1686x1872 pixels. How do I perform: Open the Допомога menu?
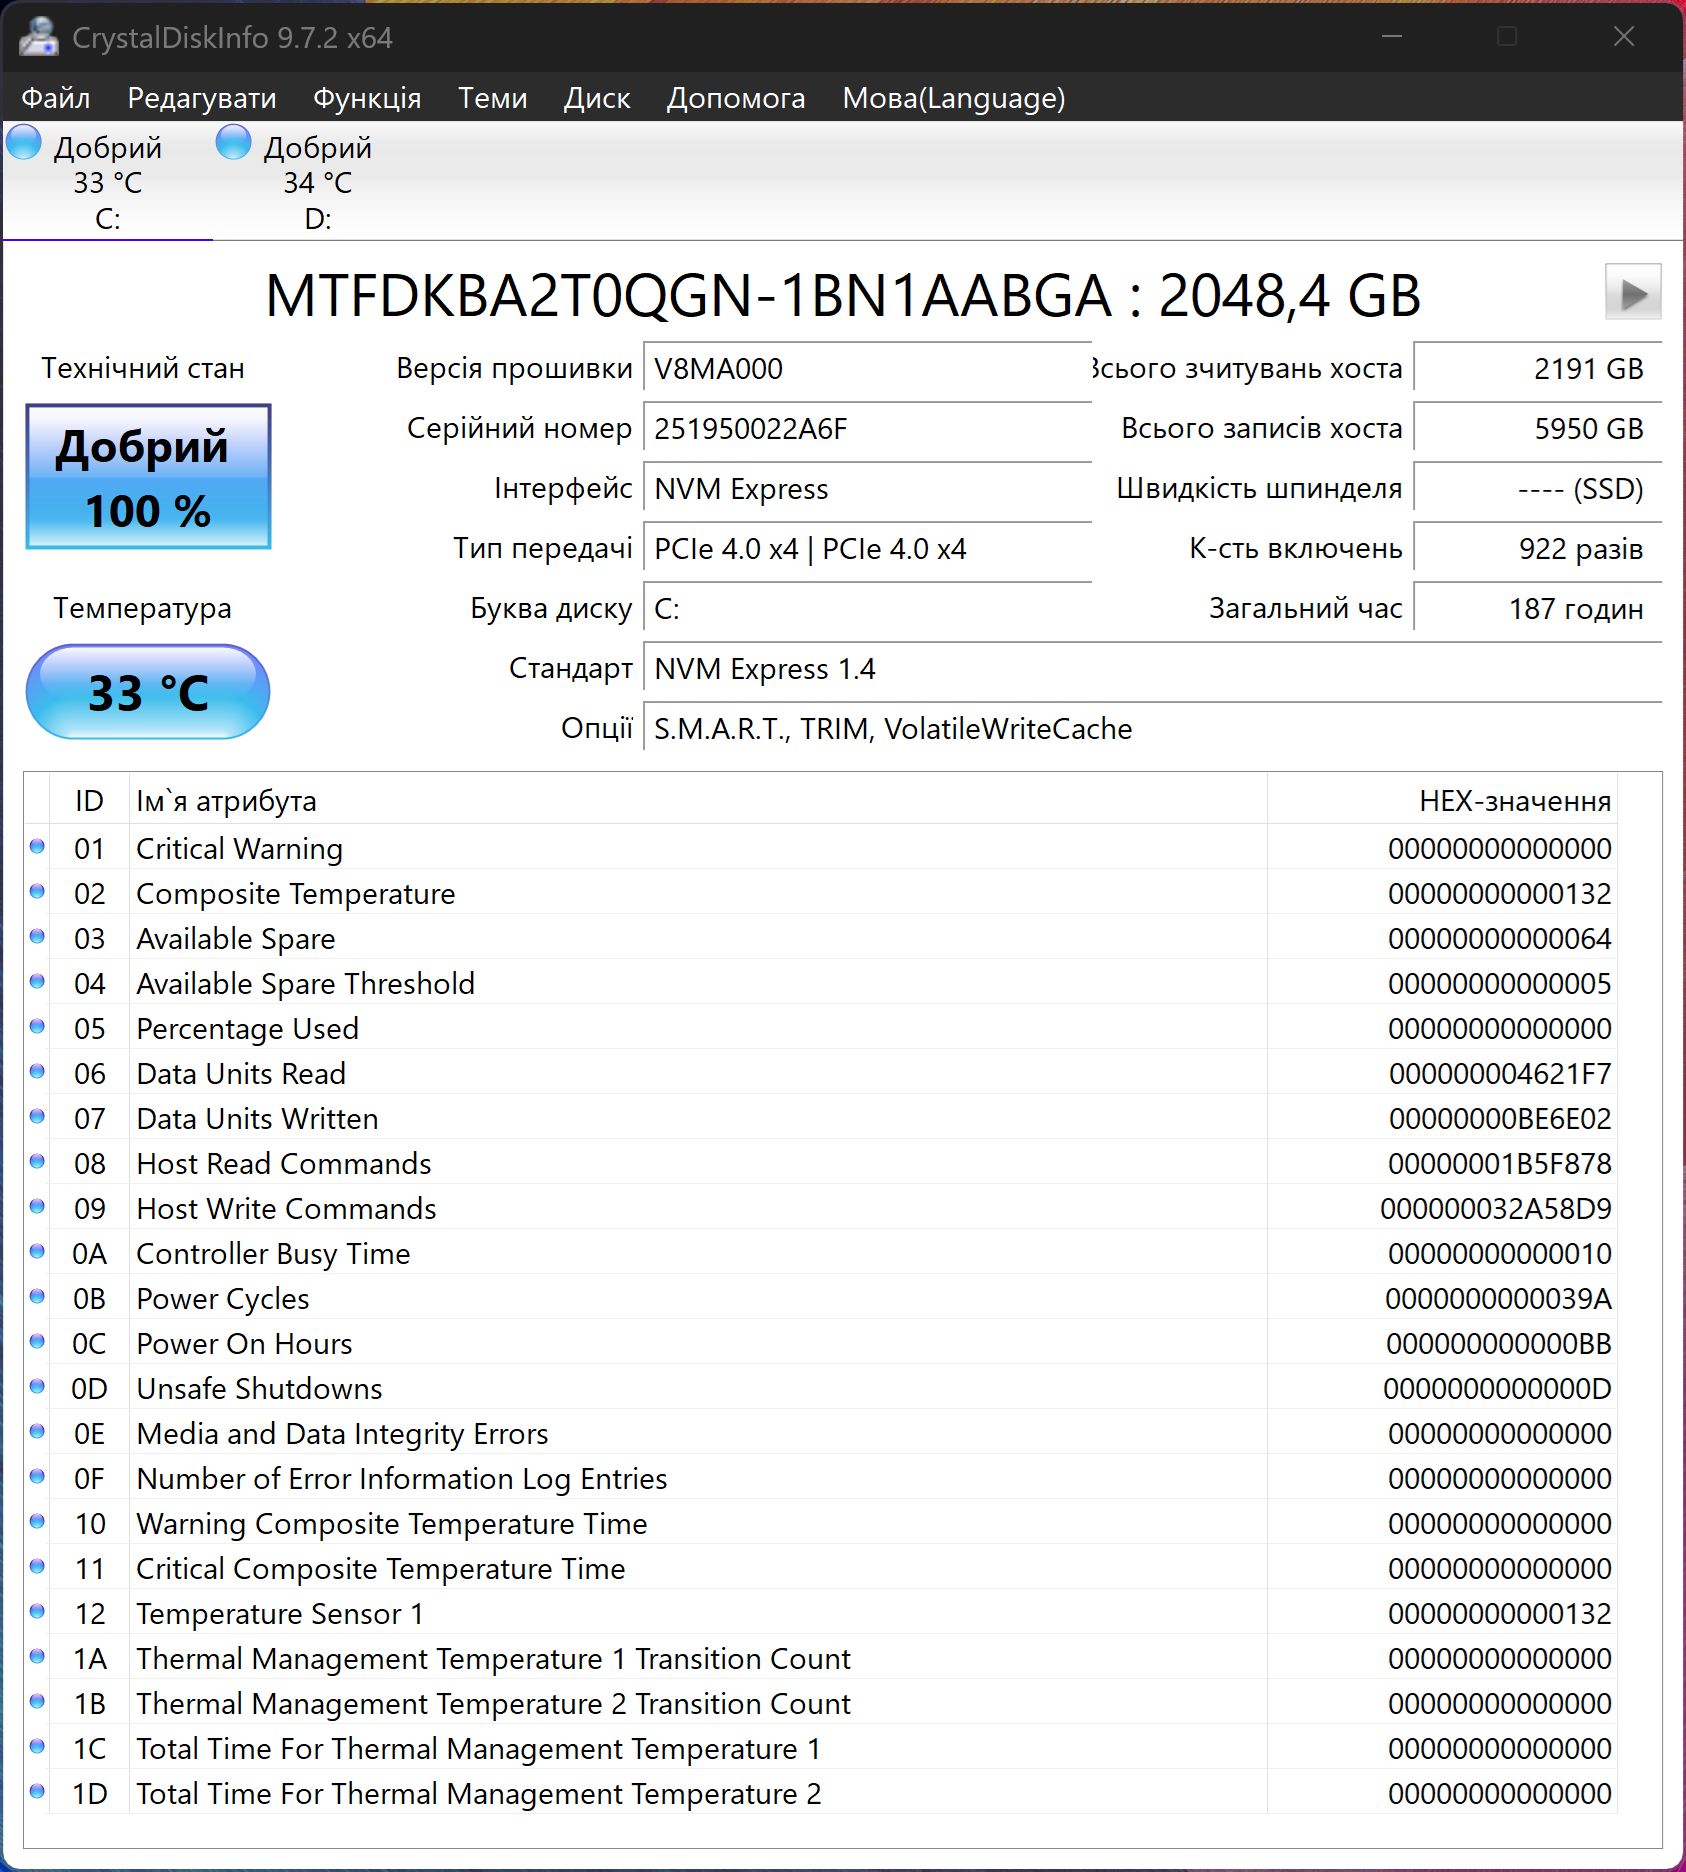tap(736, 98)
